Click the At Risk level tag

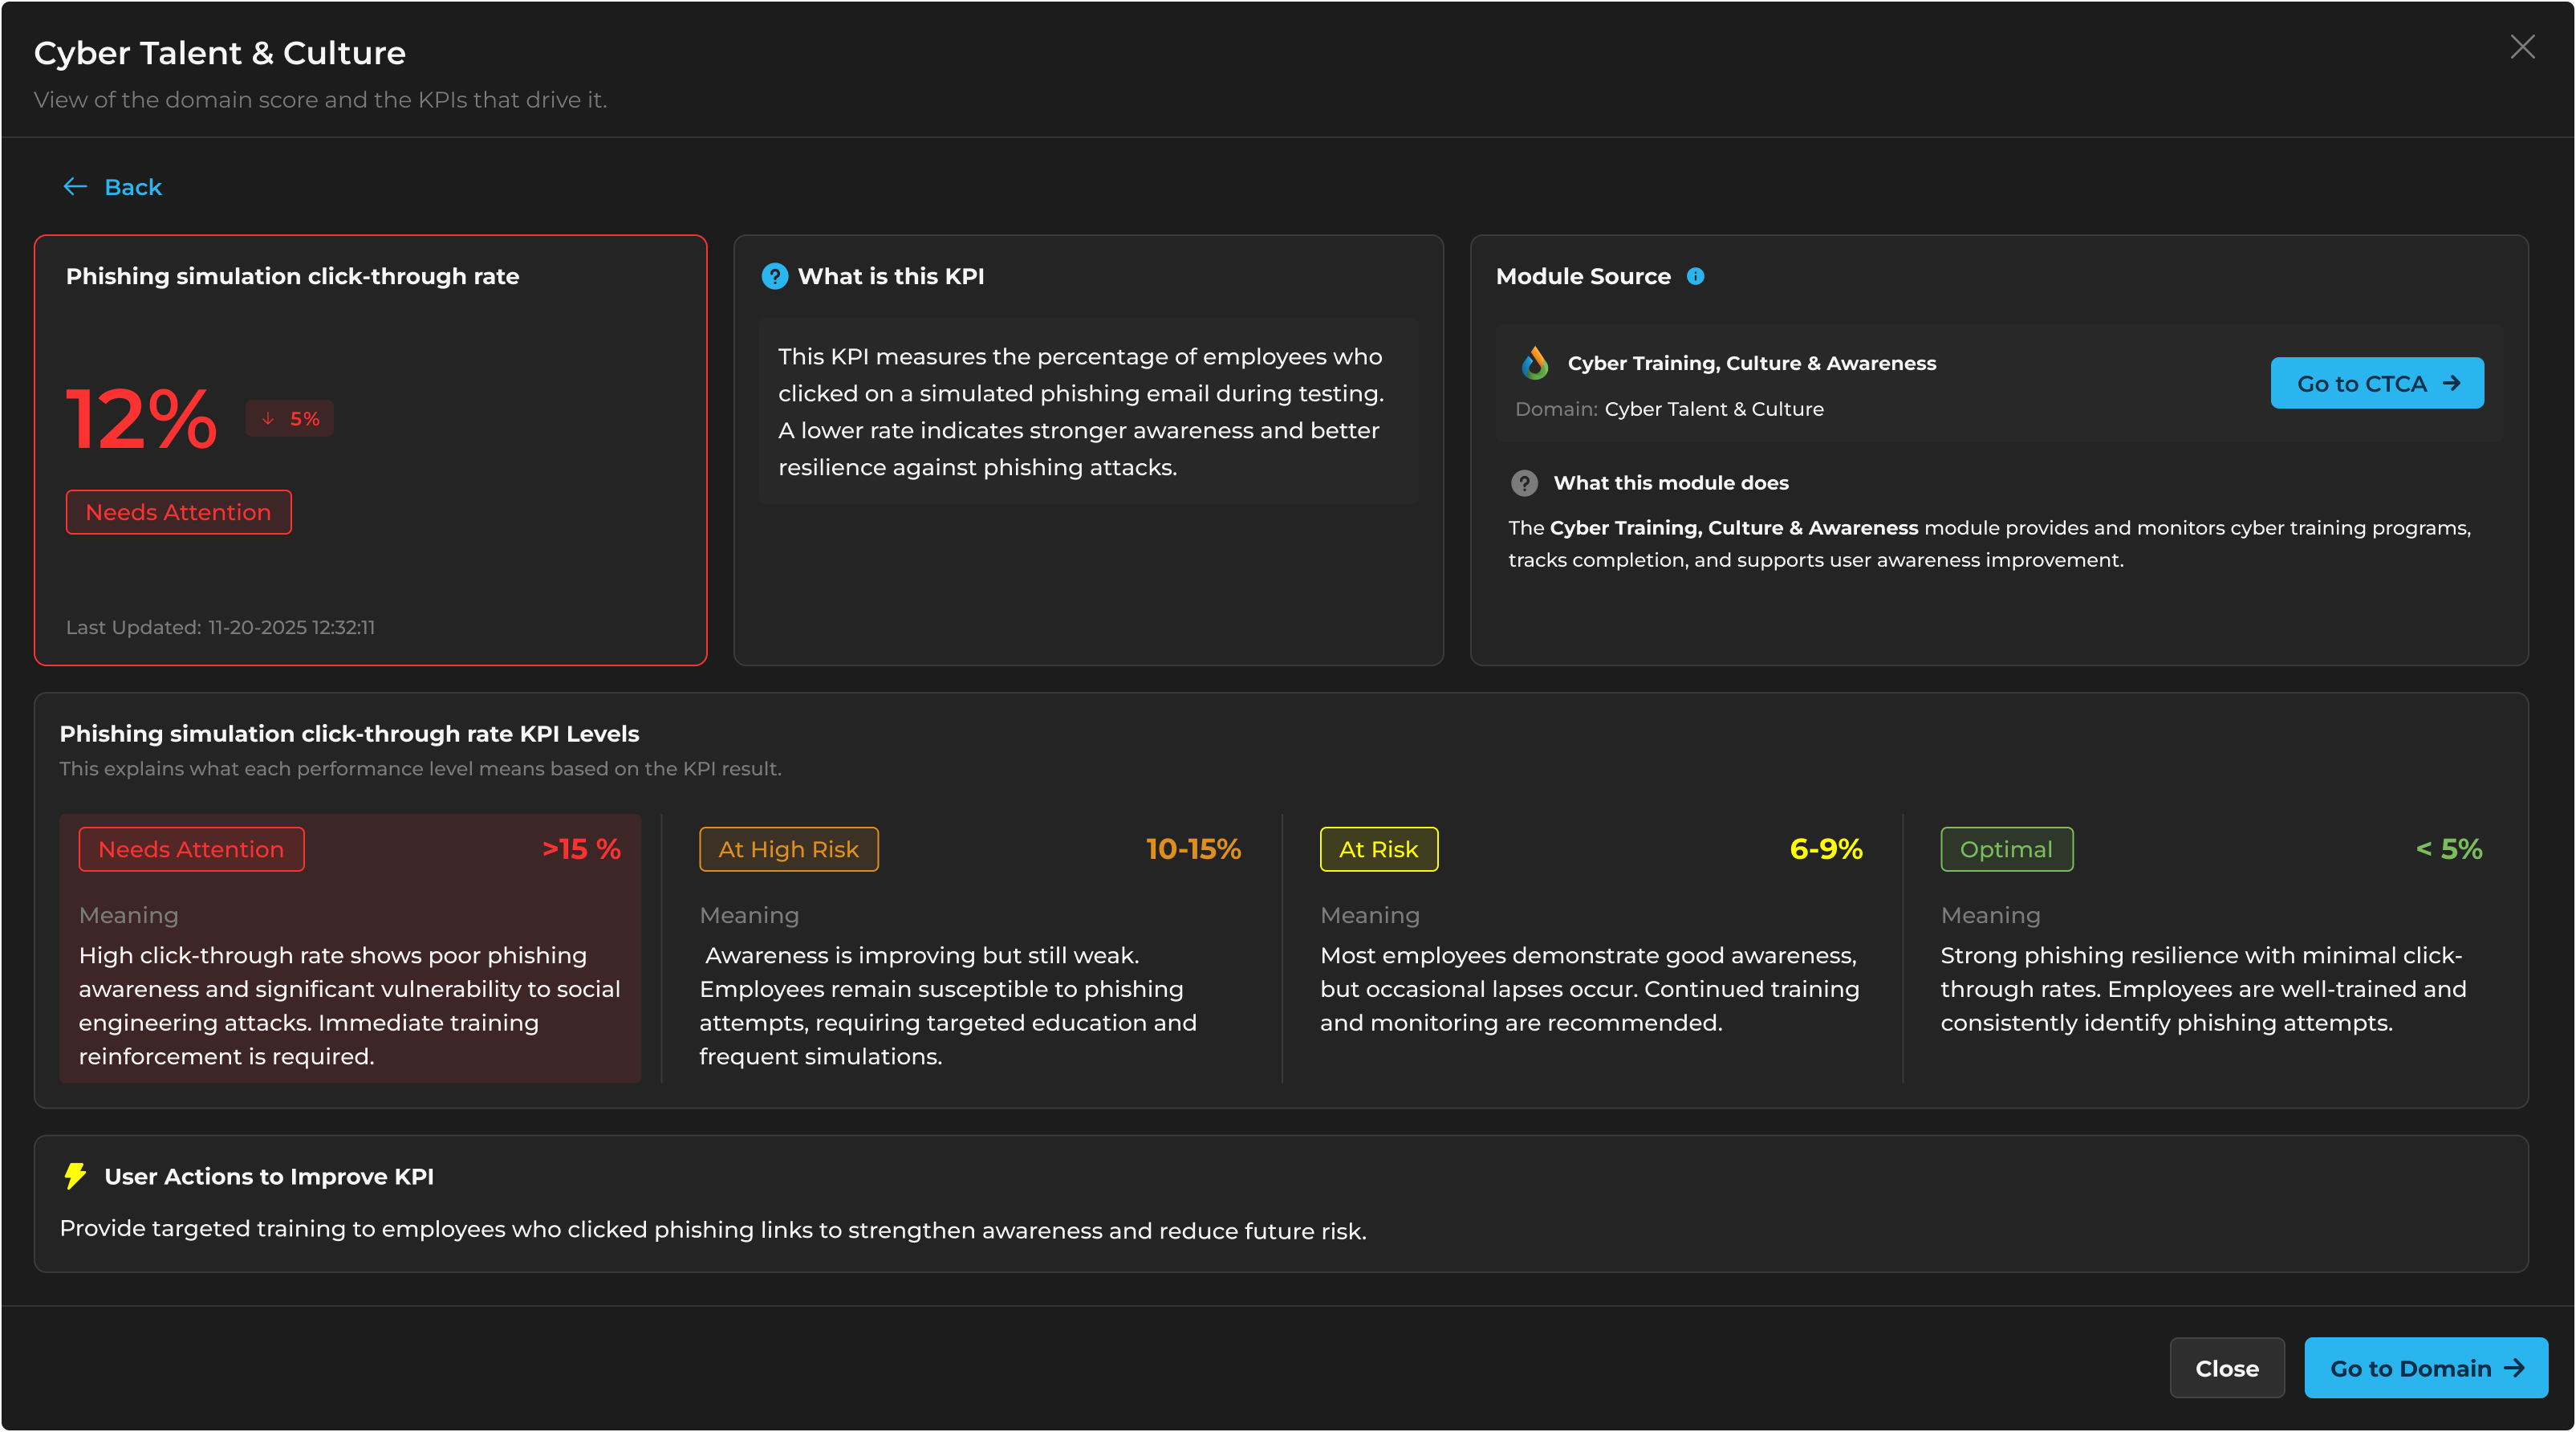[x=1378, y=849]
